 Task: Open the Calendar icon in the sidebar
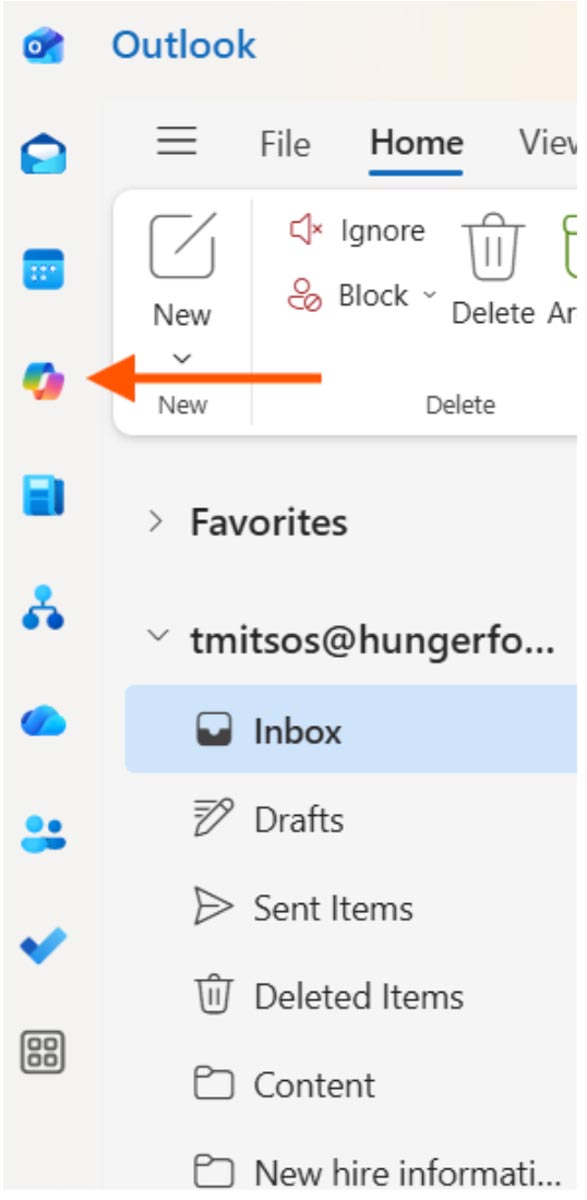click(x=43, y=270)
